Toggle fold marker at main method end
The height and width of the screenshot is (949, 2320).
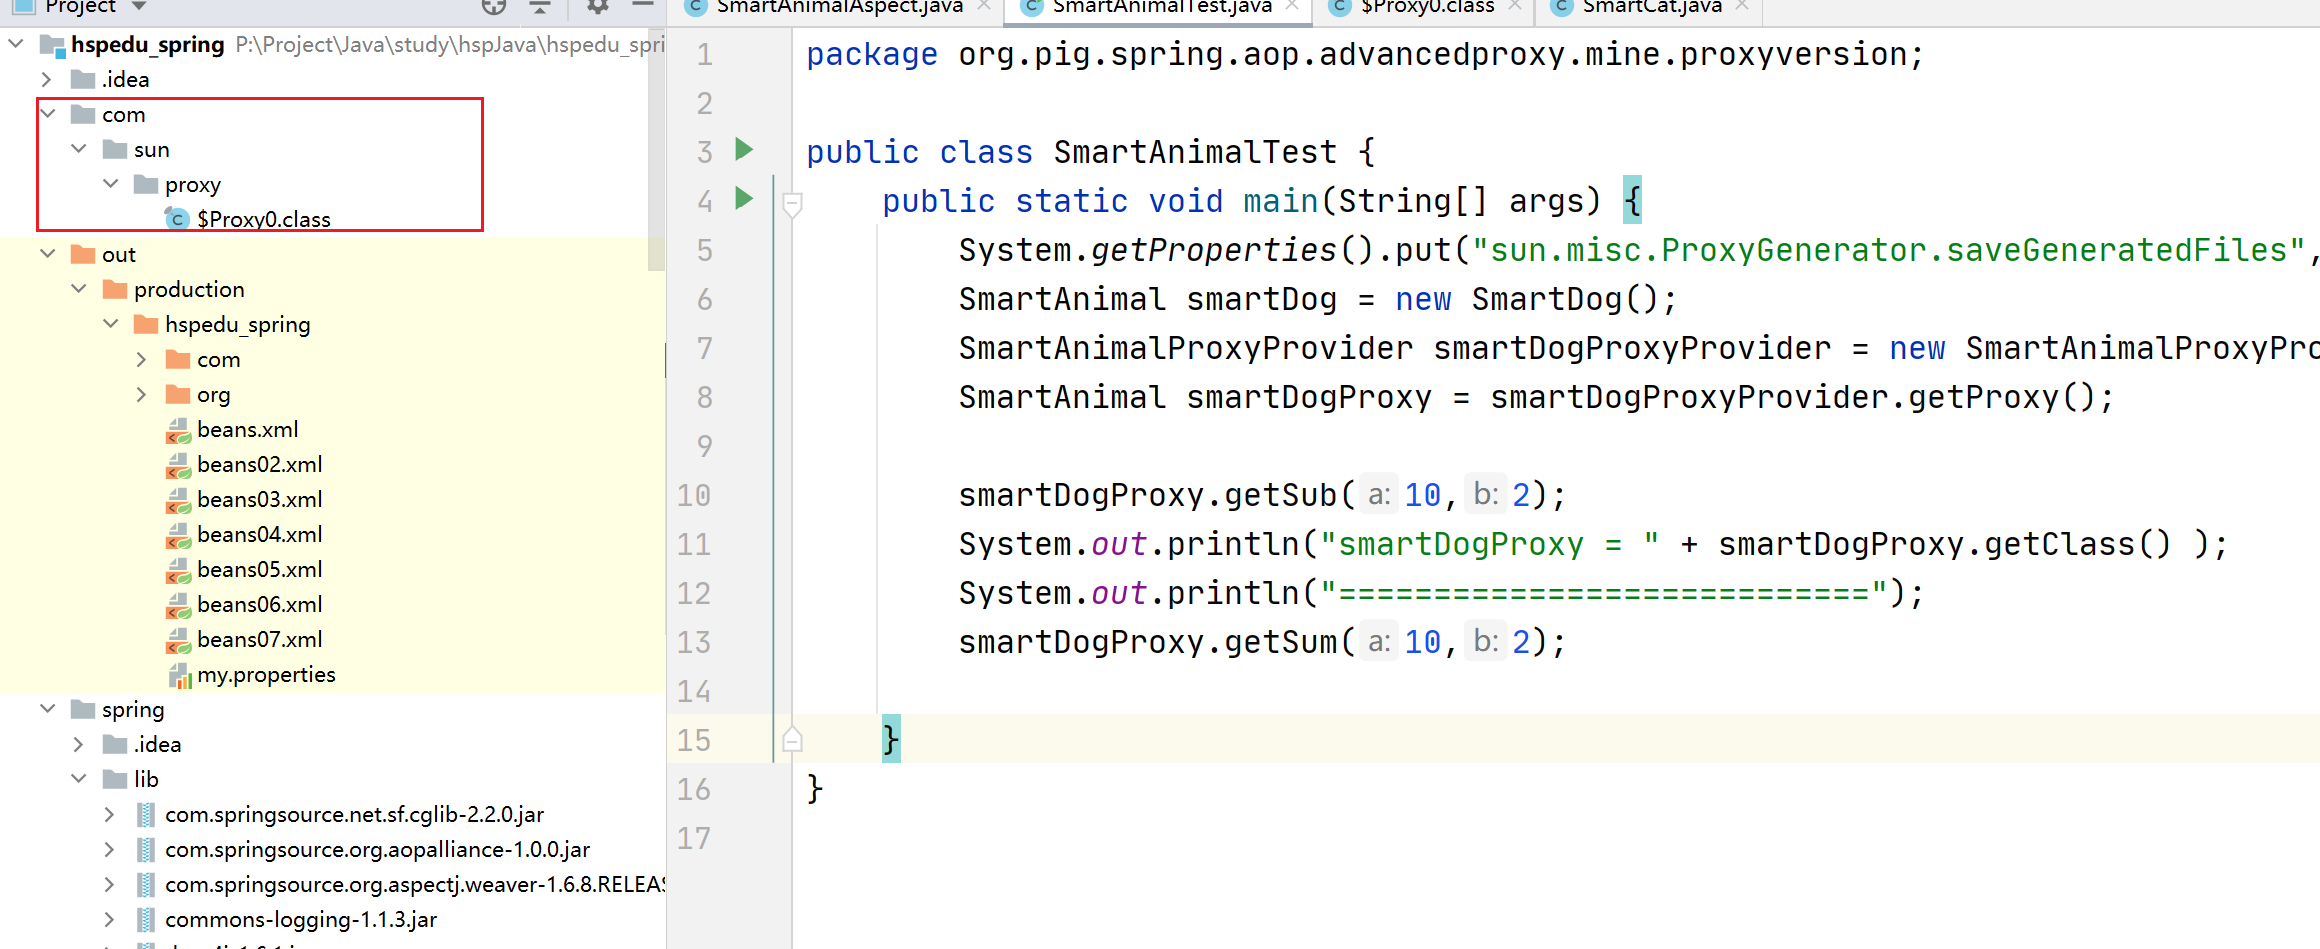[x=792, y=741]
